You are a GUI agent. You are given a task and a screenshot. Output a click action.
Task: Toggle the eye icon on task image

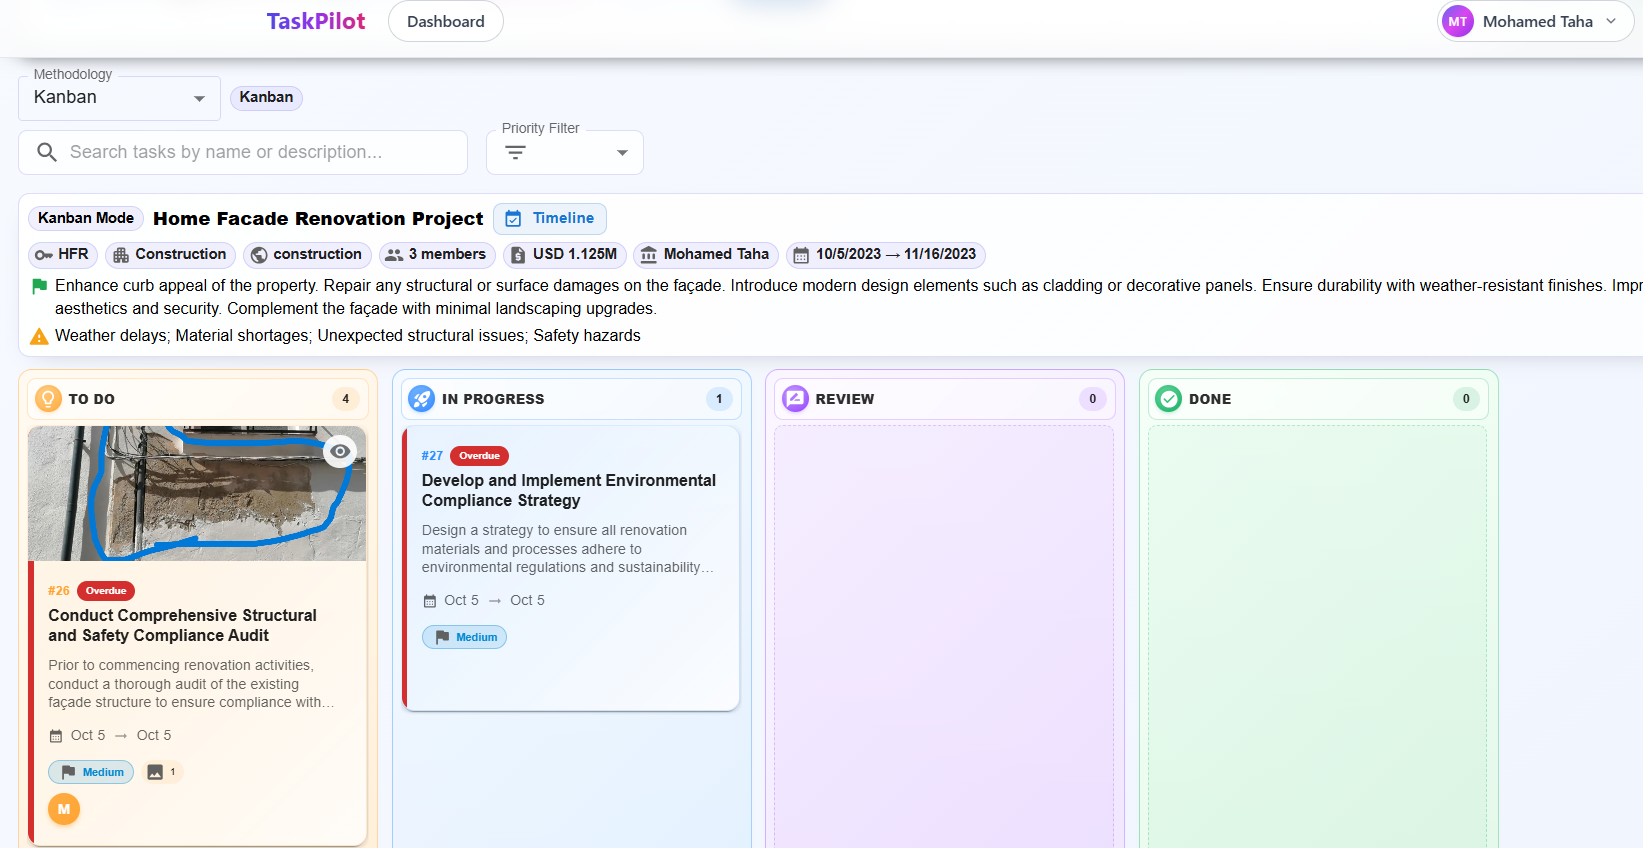(x=340, y=451)
